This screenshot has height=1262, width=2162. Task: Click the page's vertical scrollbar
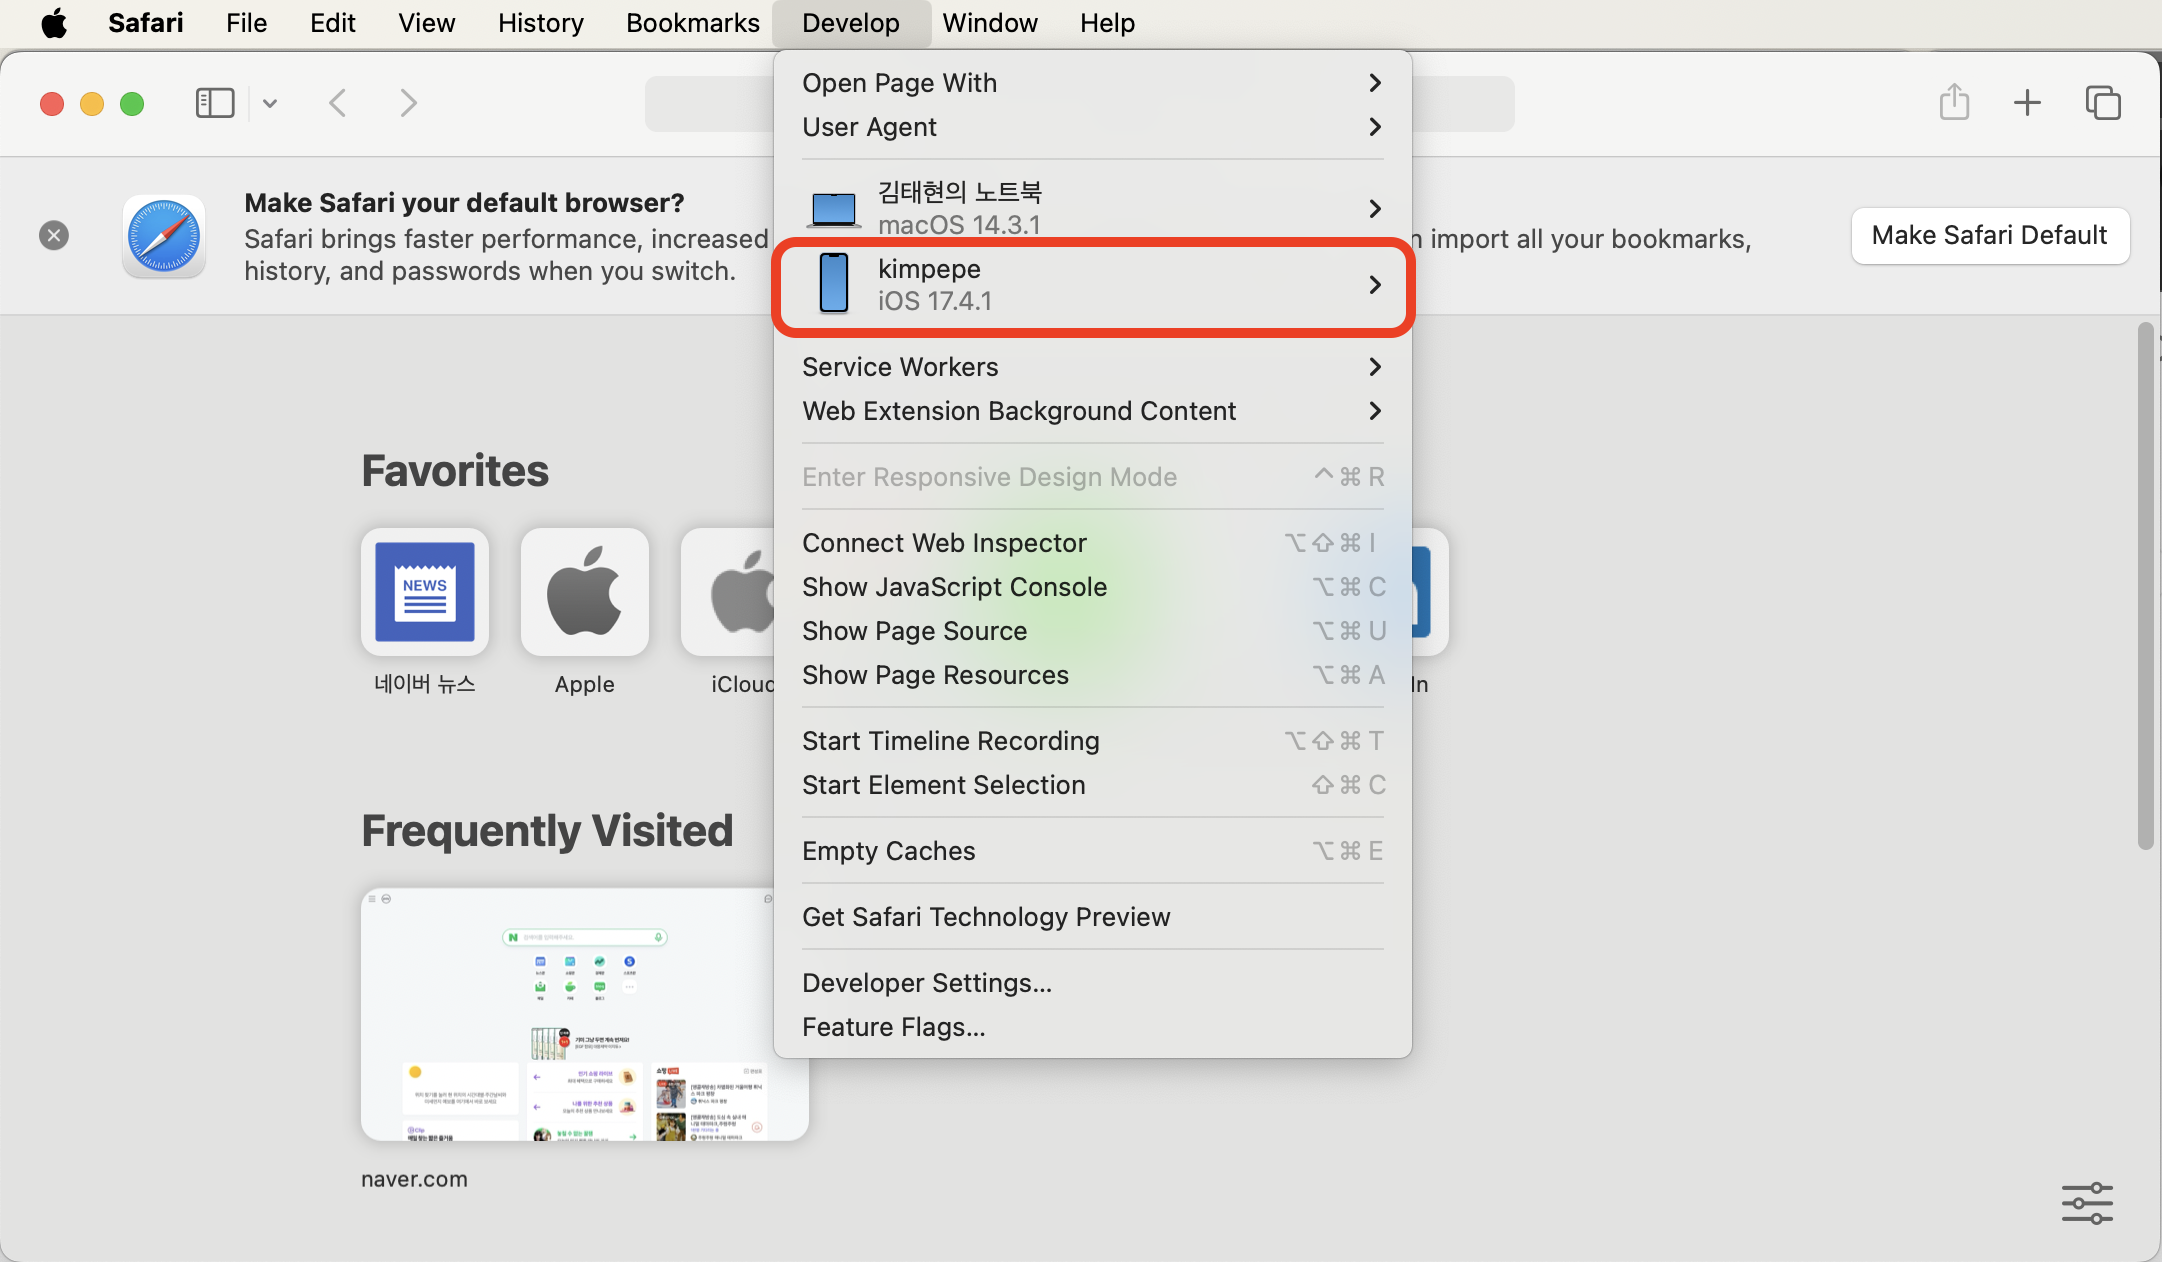(x=2145, y=586)
